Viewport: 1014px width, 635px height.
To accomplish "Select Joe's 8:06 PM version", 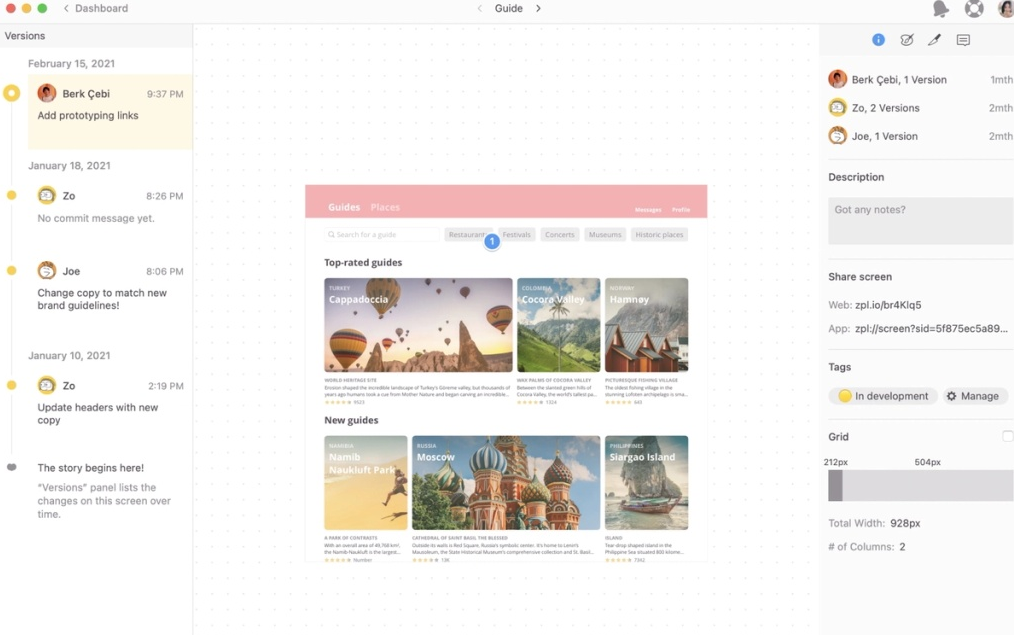I will pyautogui.click(x=110, y=286).
